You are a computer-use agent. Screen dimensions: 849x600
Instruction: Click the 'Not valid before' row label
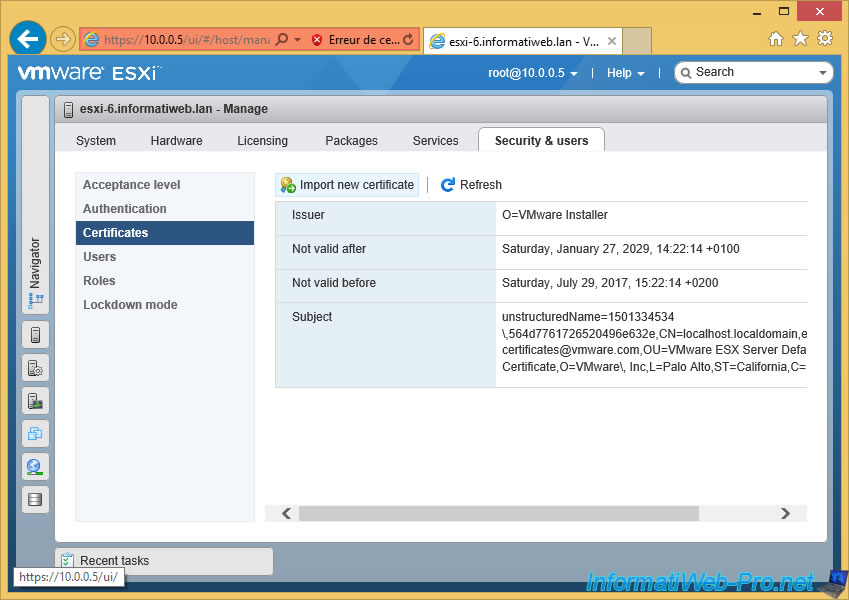[334, 283]
